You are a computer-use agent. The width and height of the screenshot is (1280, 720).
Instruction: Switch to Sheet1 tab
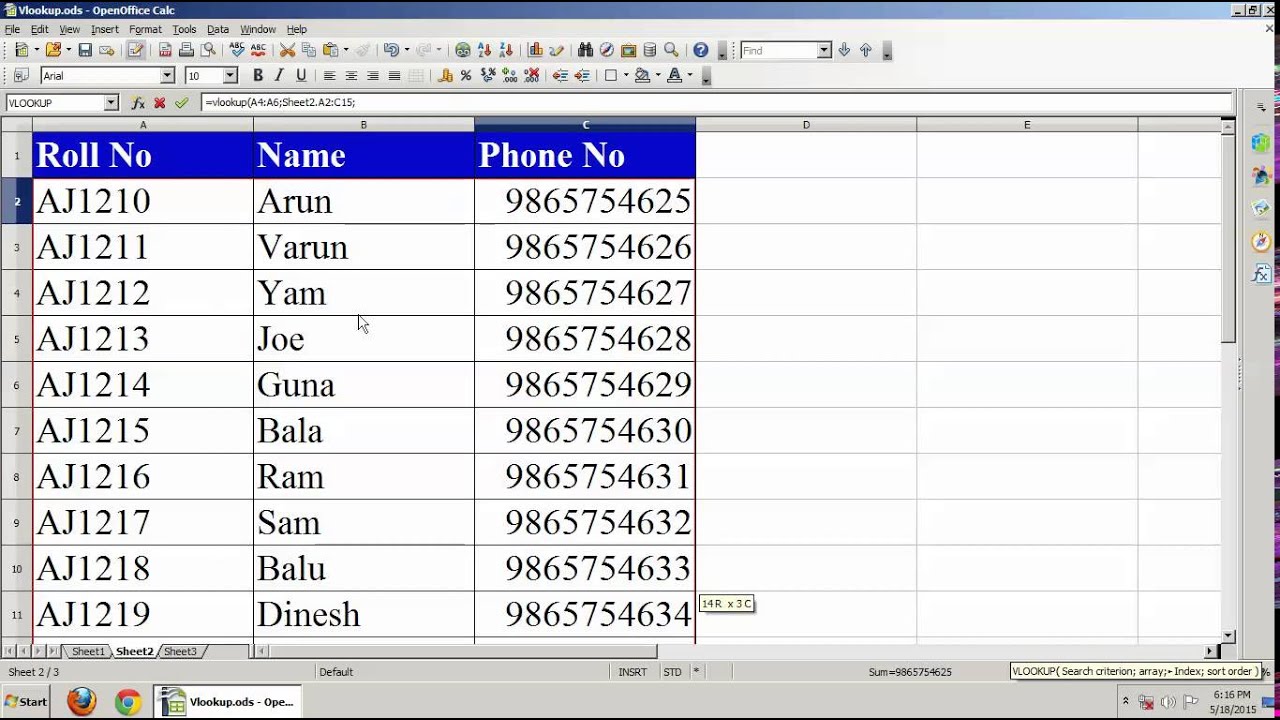pyautogui.click(x=88, y=651)
